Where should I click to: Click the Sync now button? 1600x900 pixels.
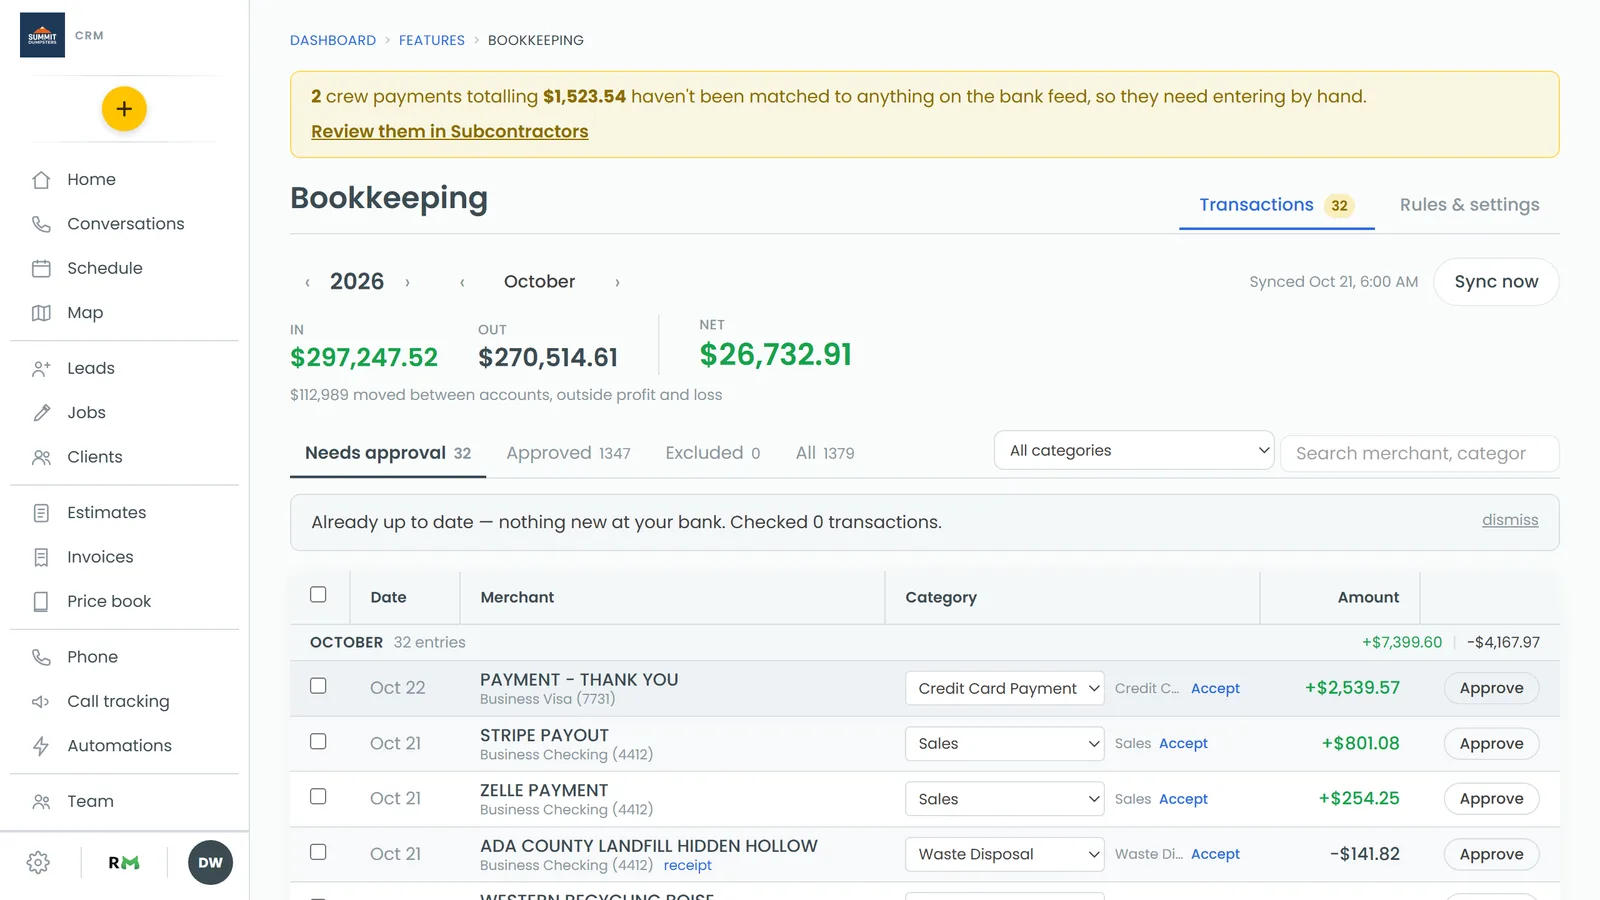coord(1496,282)
